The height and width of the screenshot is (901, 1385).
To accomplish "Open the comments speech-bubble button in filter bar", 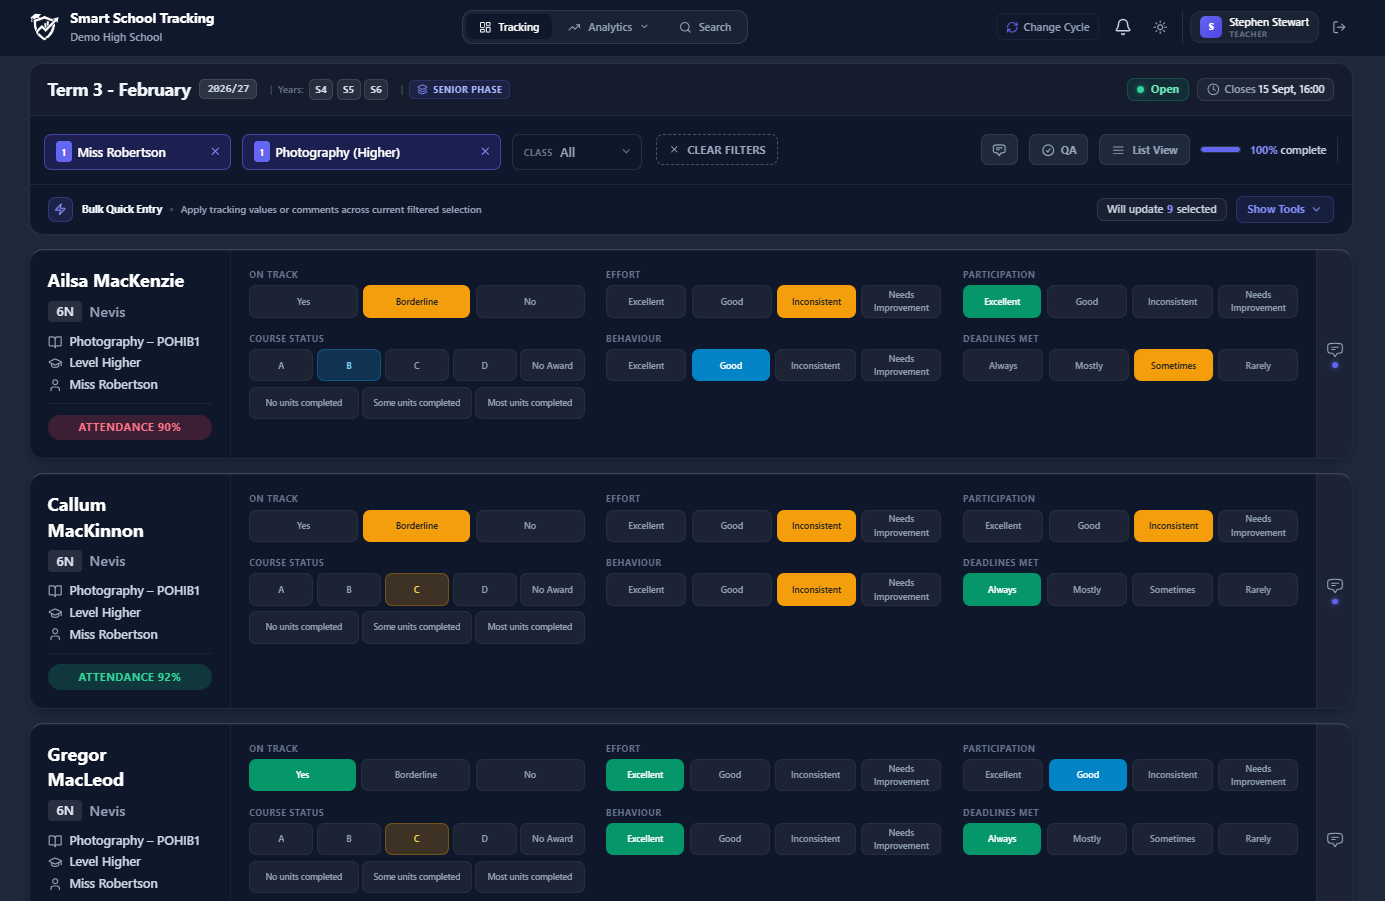I will click(999, 150).
